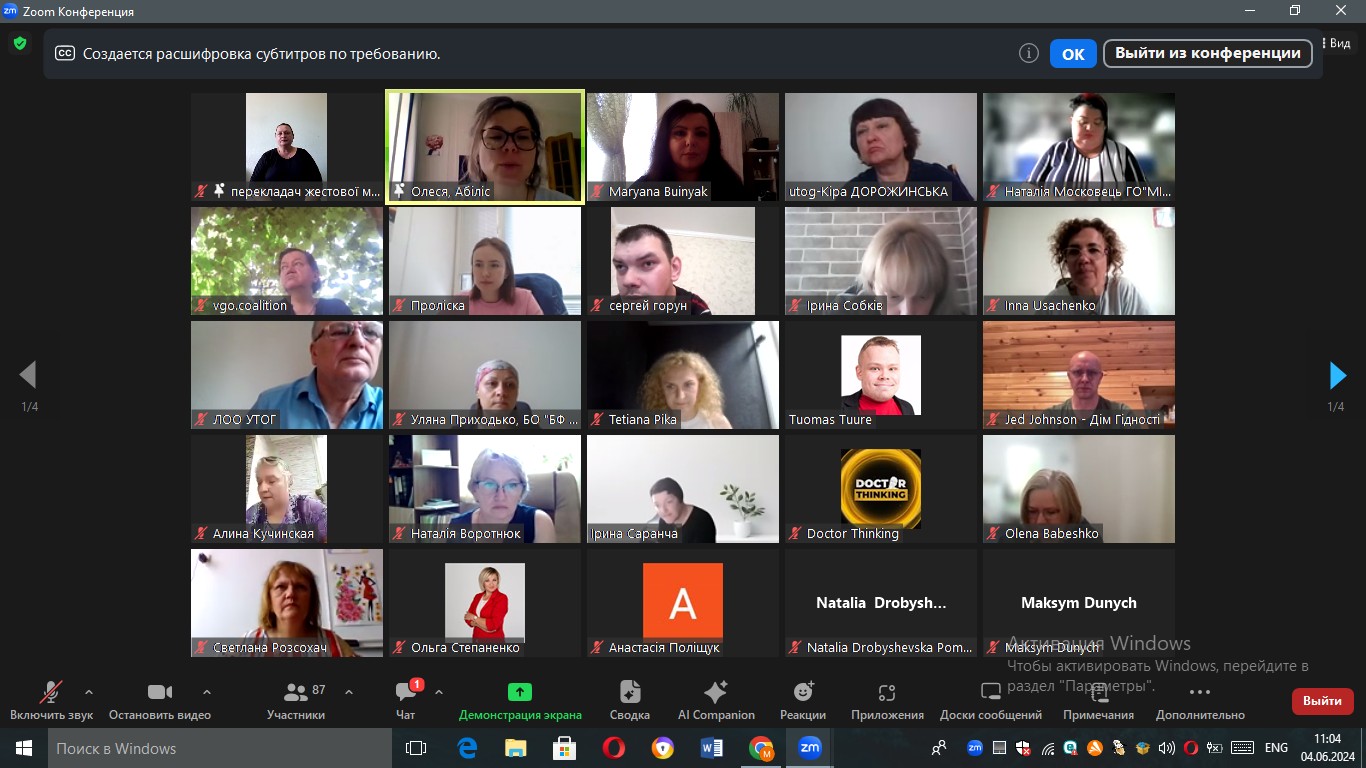This screenshot has height=768, width=1366.
Task: Expand audio options arrow next to microphone
Action: pyautogui.click(x=89, y=692)
